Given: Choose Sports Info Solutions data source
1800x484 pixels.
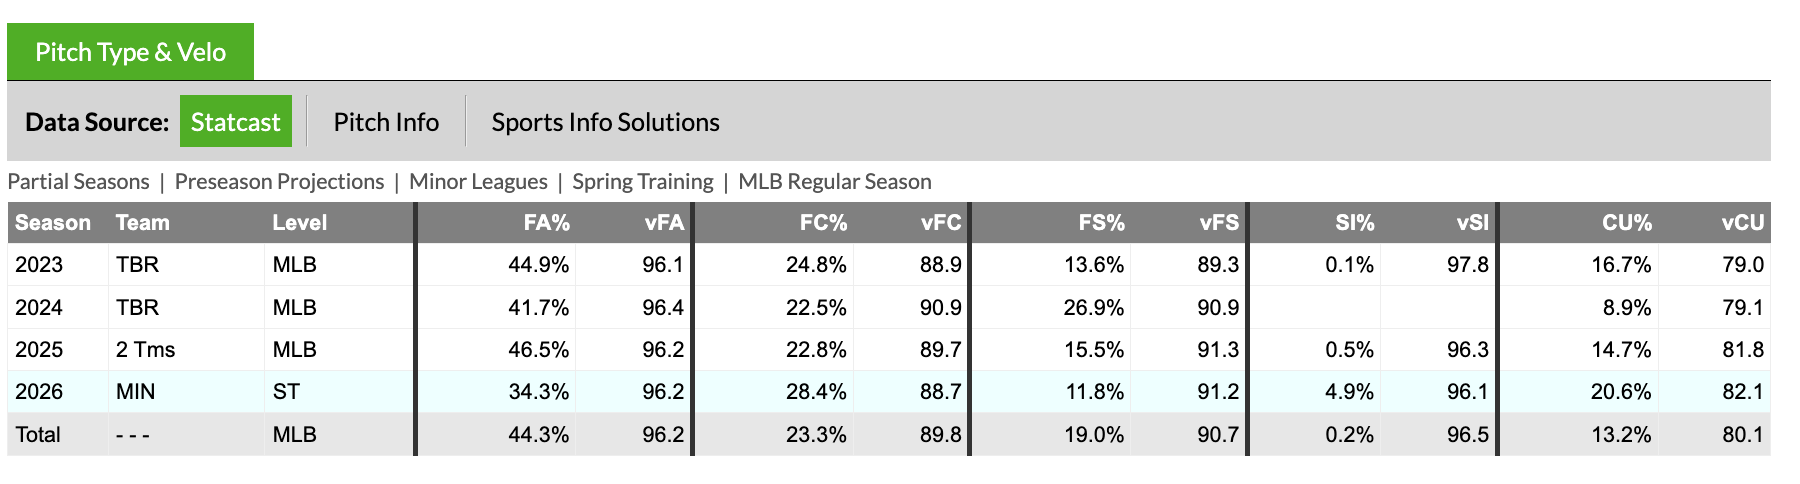Looking at the screenshot, I should pos(605,122).
